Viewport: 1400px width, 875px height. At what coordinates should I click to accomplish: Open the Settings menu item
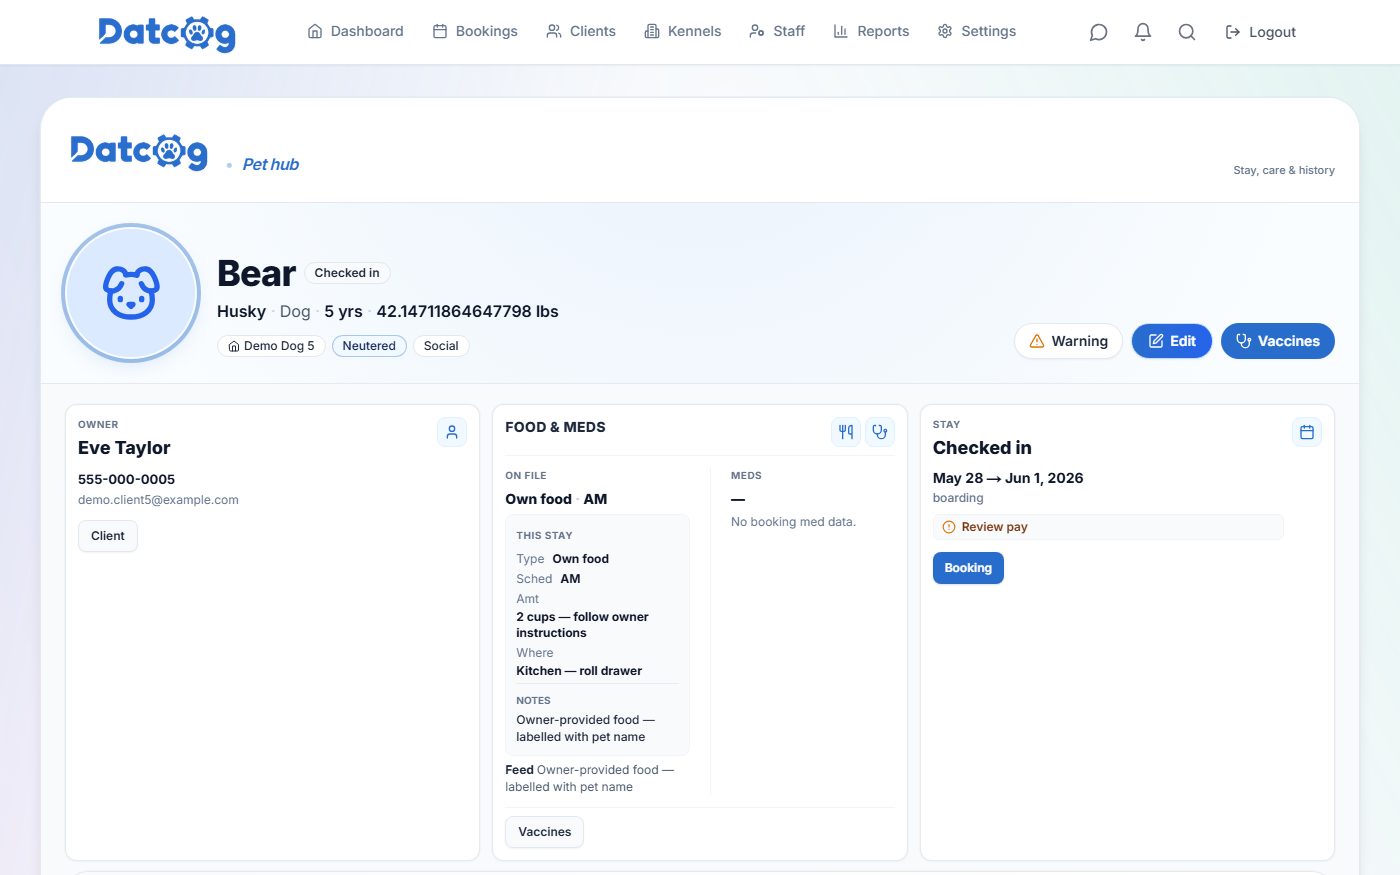point(977,31)
